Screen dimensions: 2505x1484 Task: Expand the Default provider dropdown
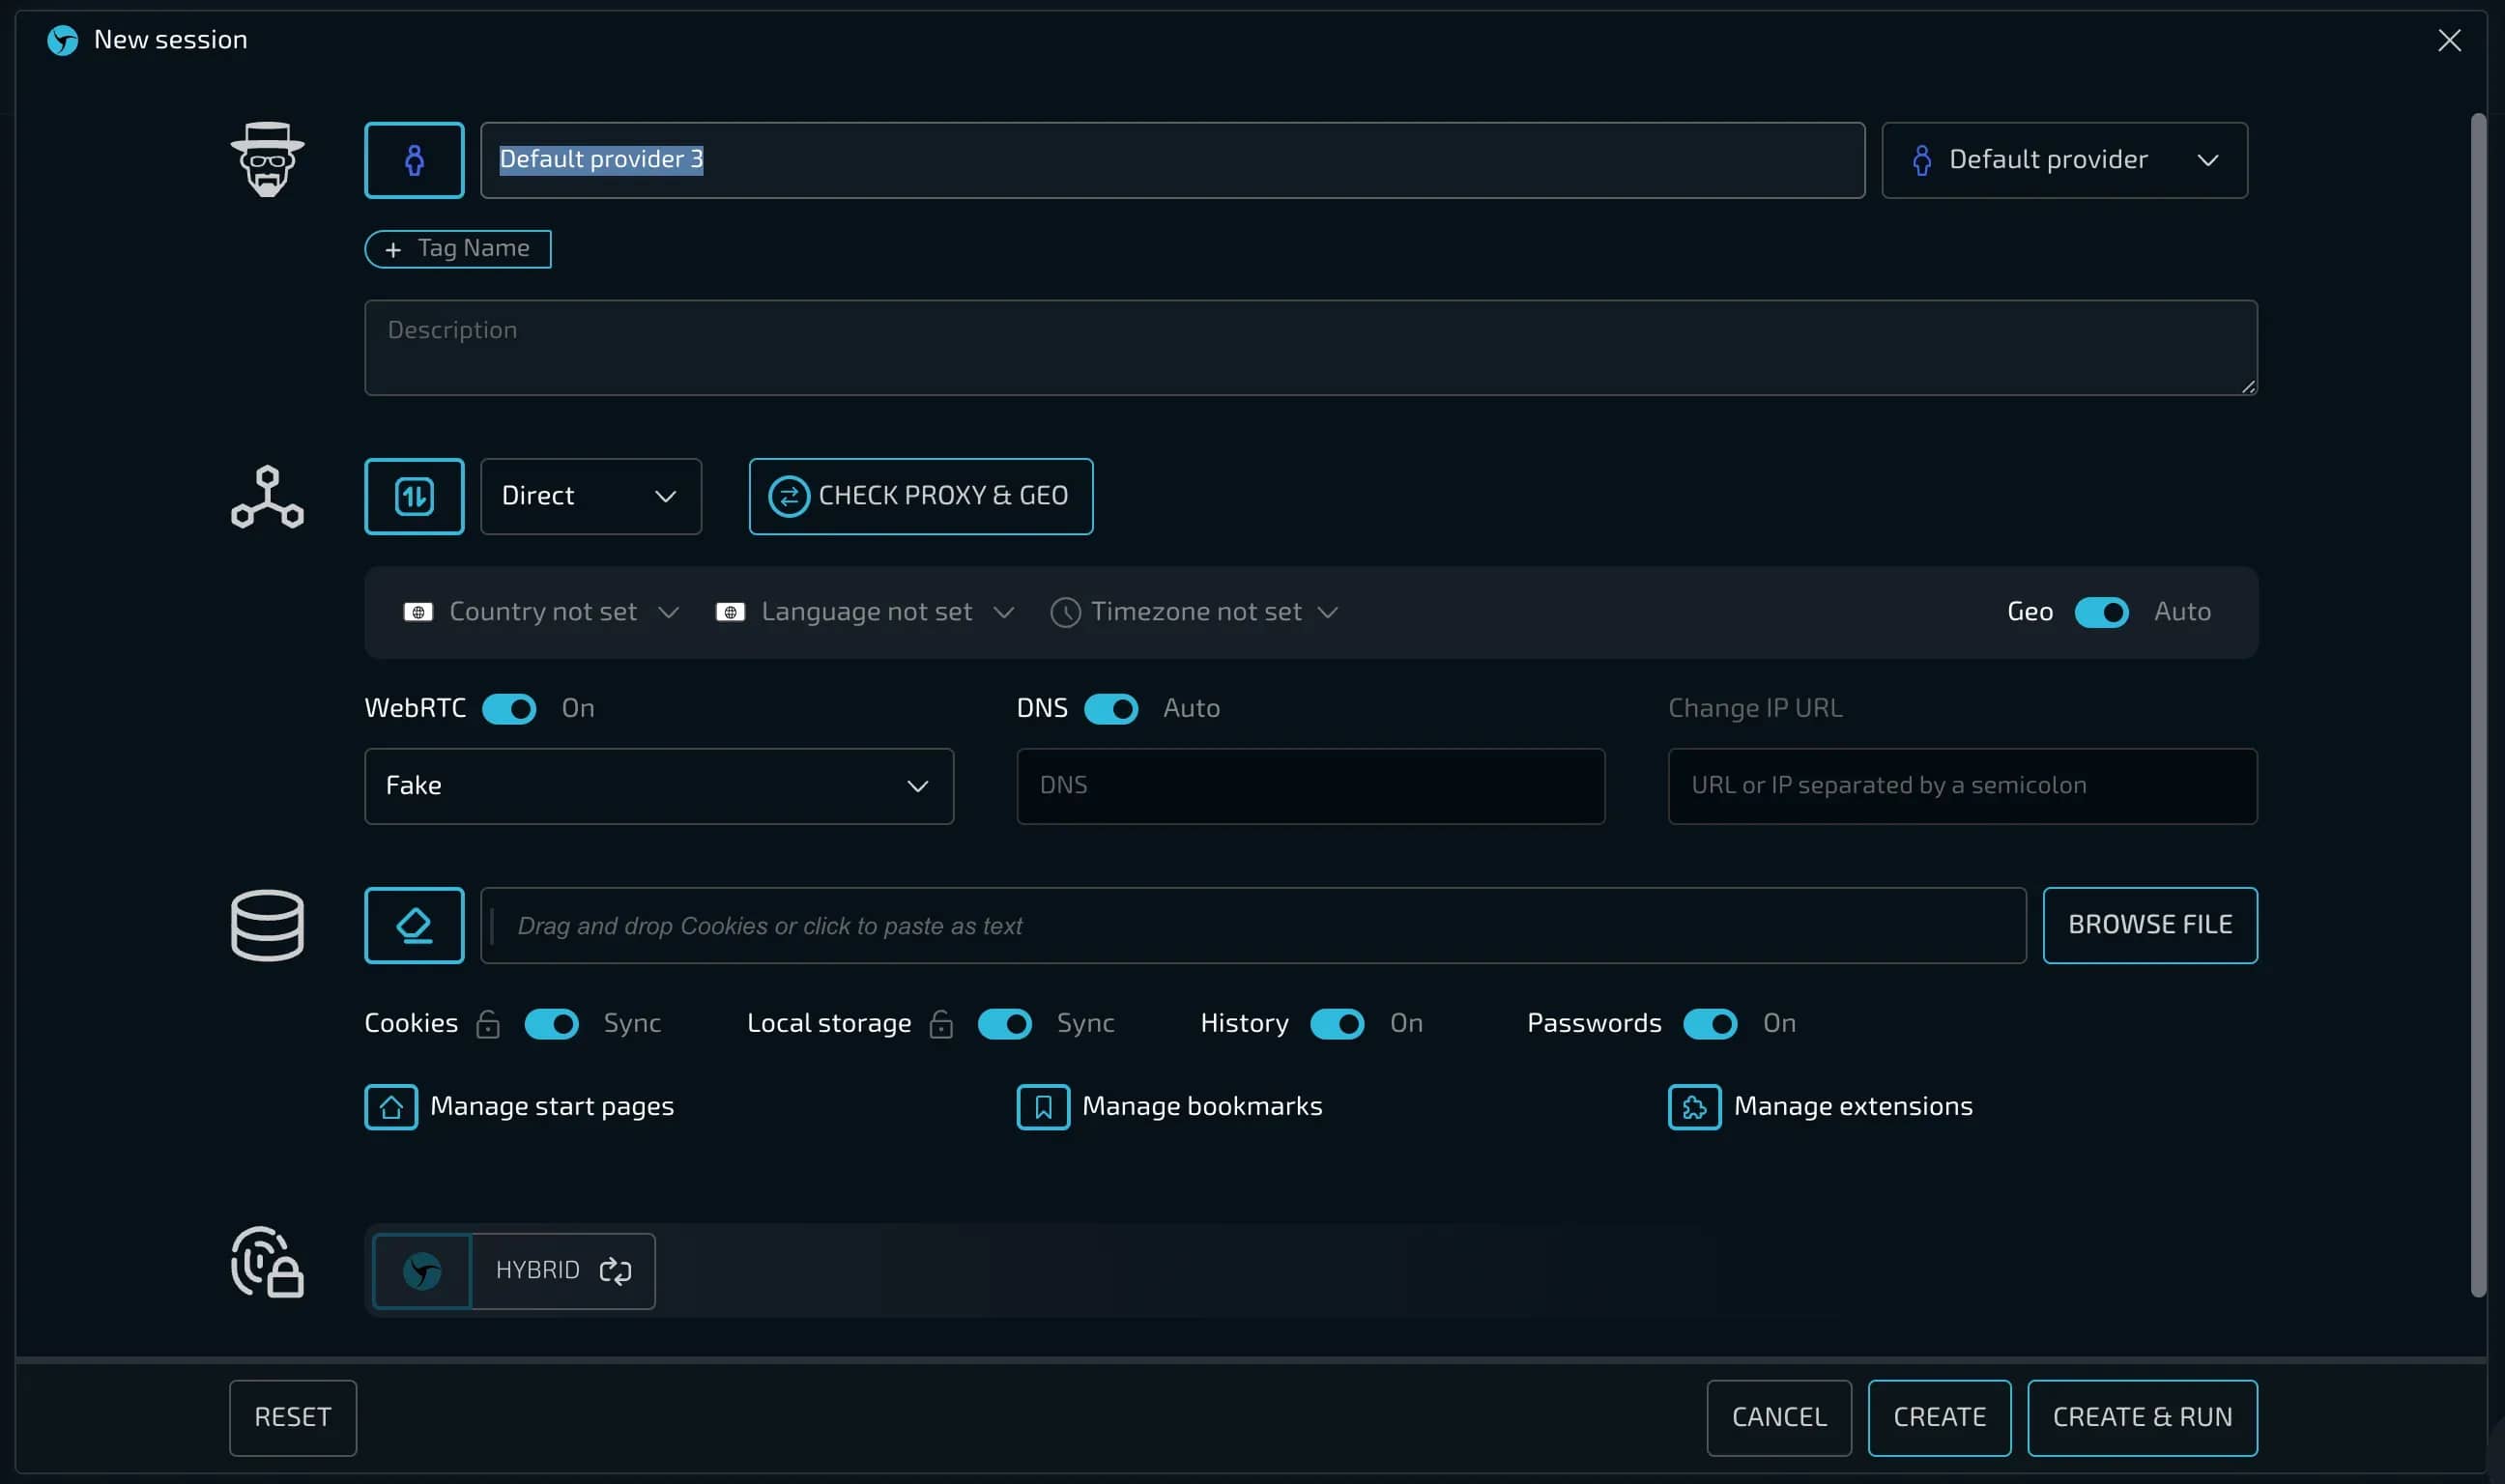(x=2064, y=160)
